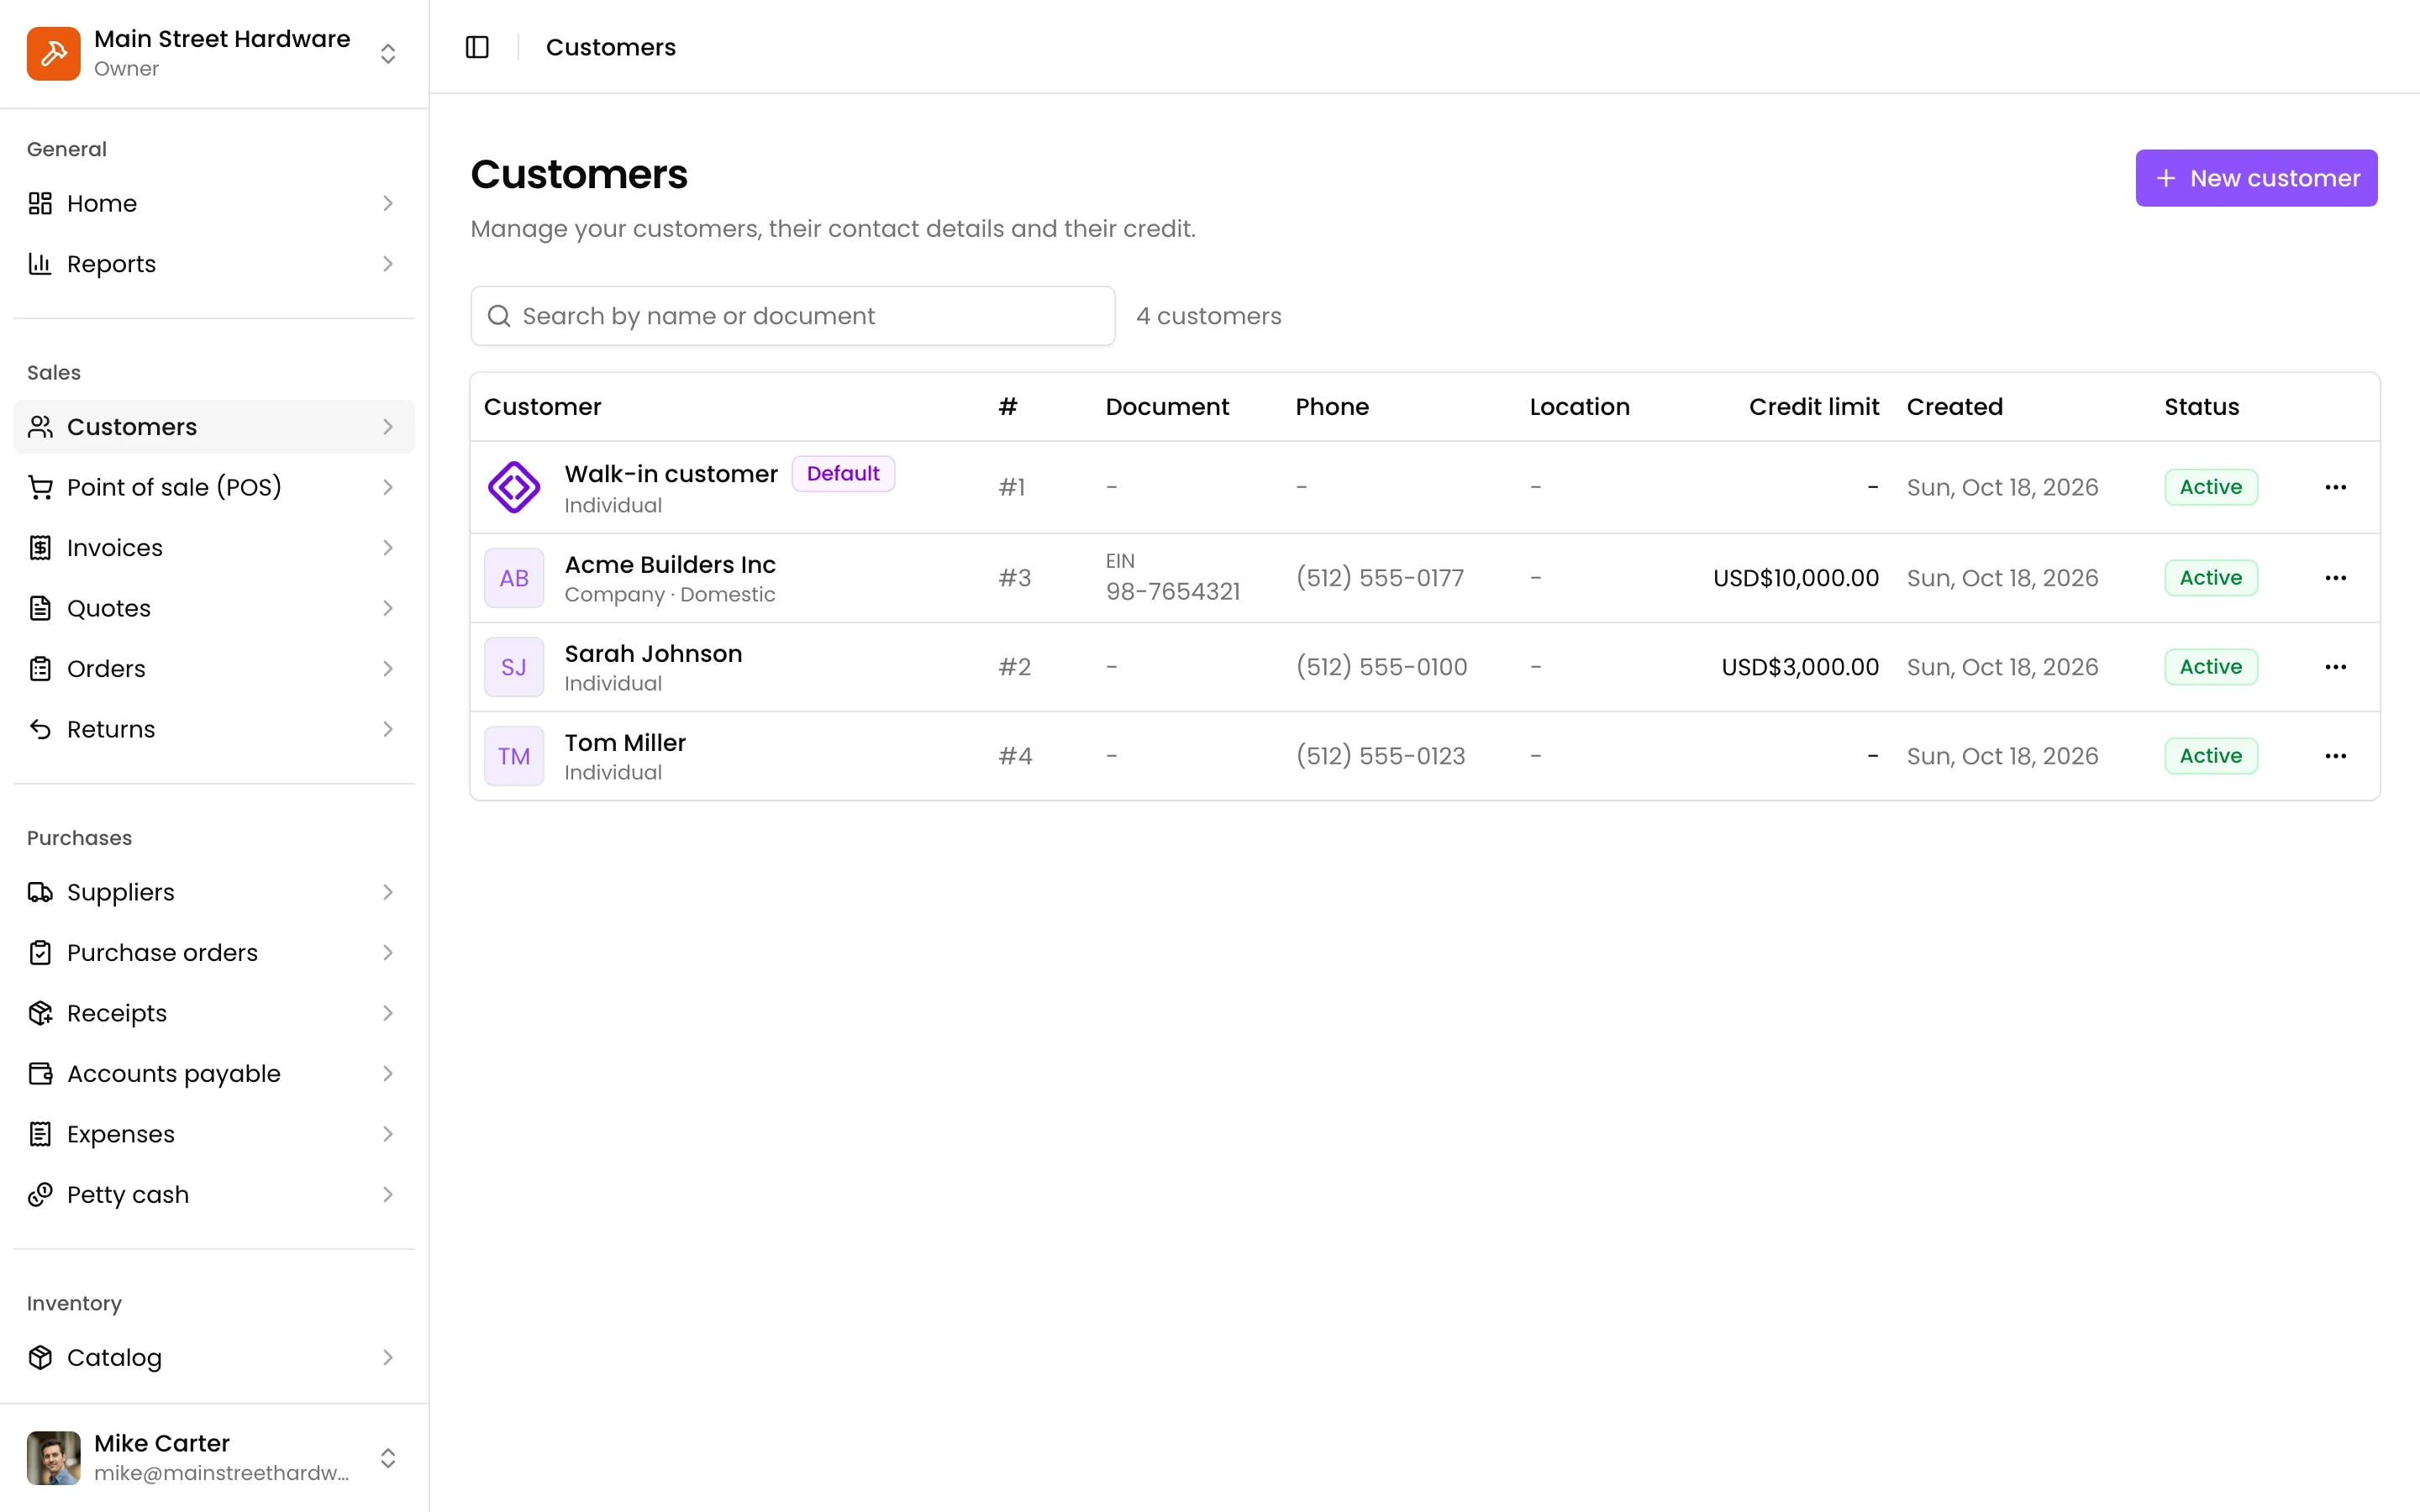Expand the Reports chevron
This screenshot has height=1512, width=2420.
(388, 264)
